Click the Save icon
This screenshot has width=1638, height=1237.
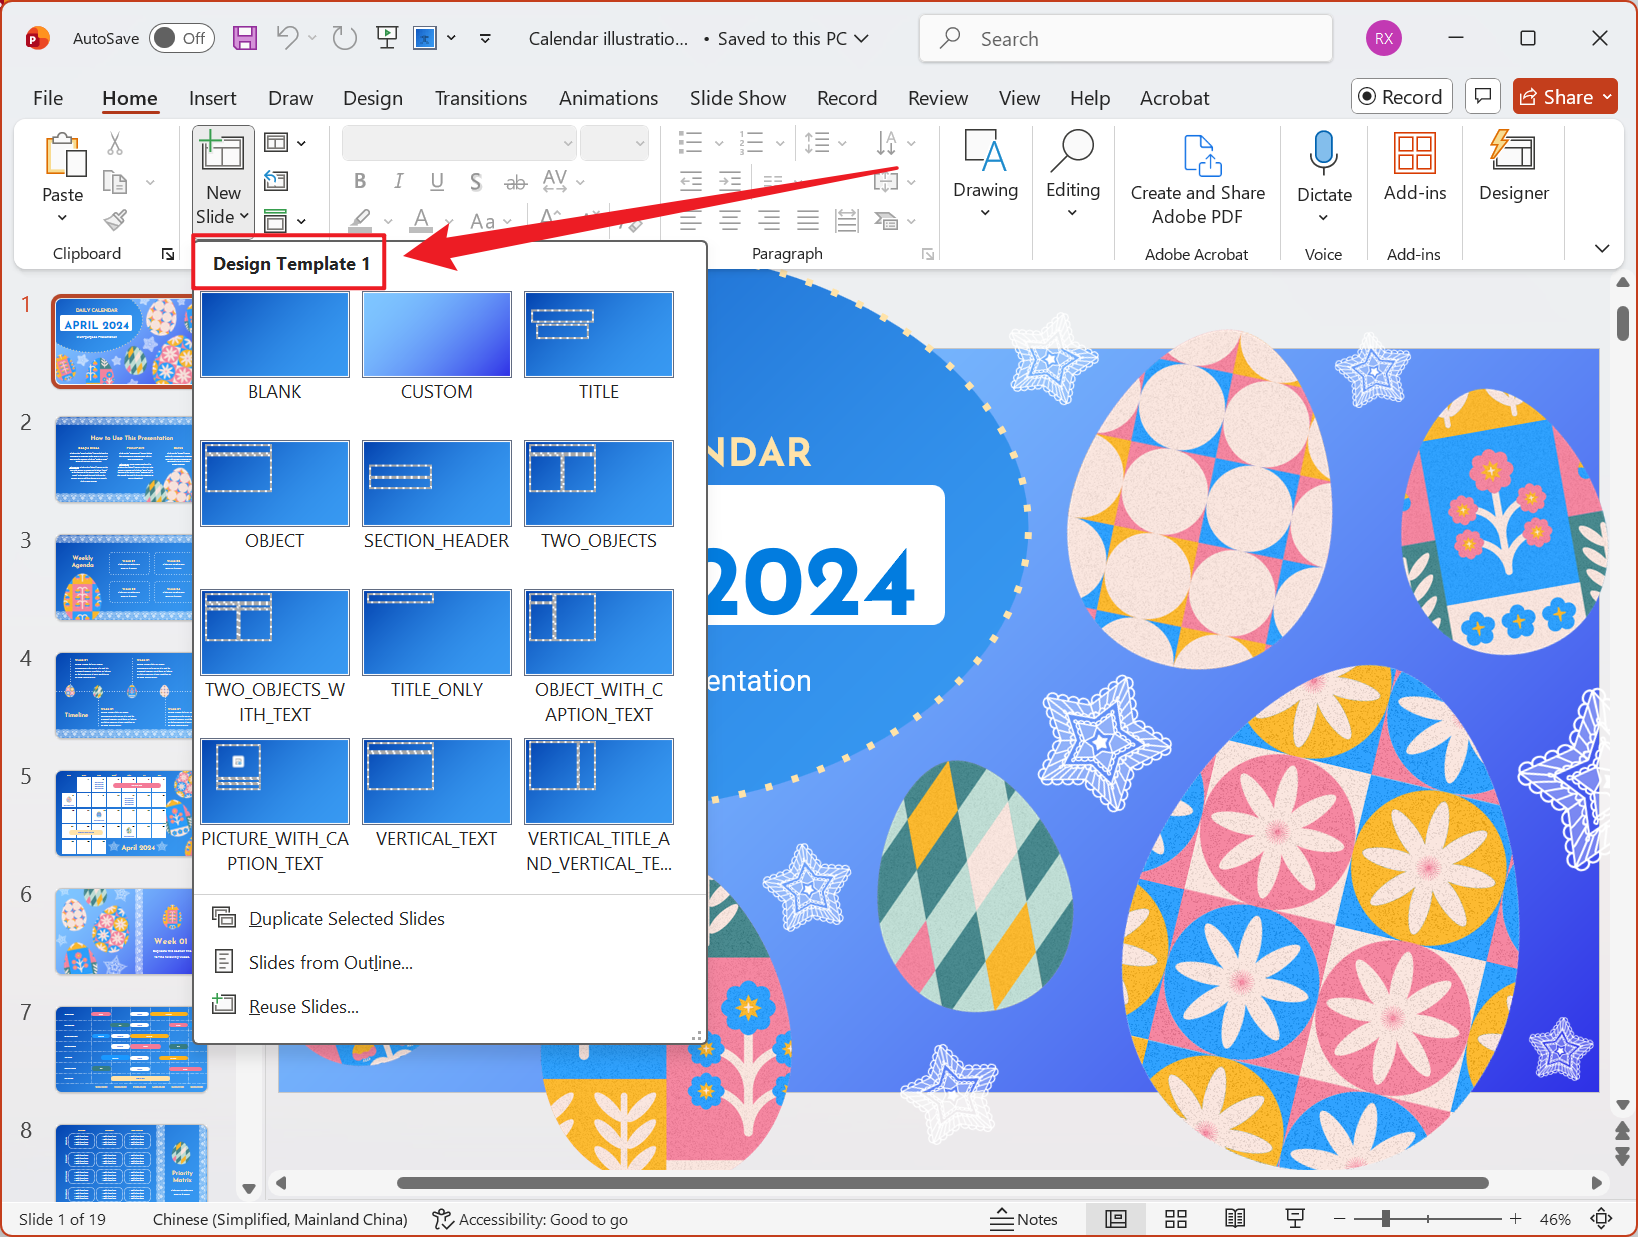[x=244, y=37]
